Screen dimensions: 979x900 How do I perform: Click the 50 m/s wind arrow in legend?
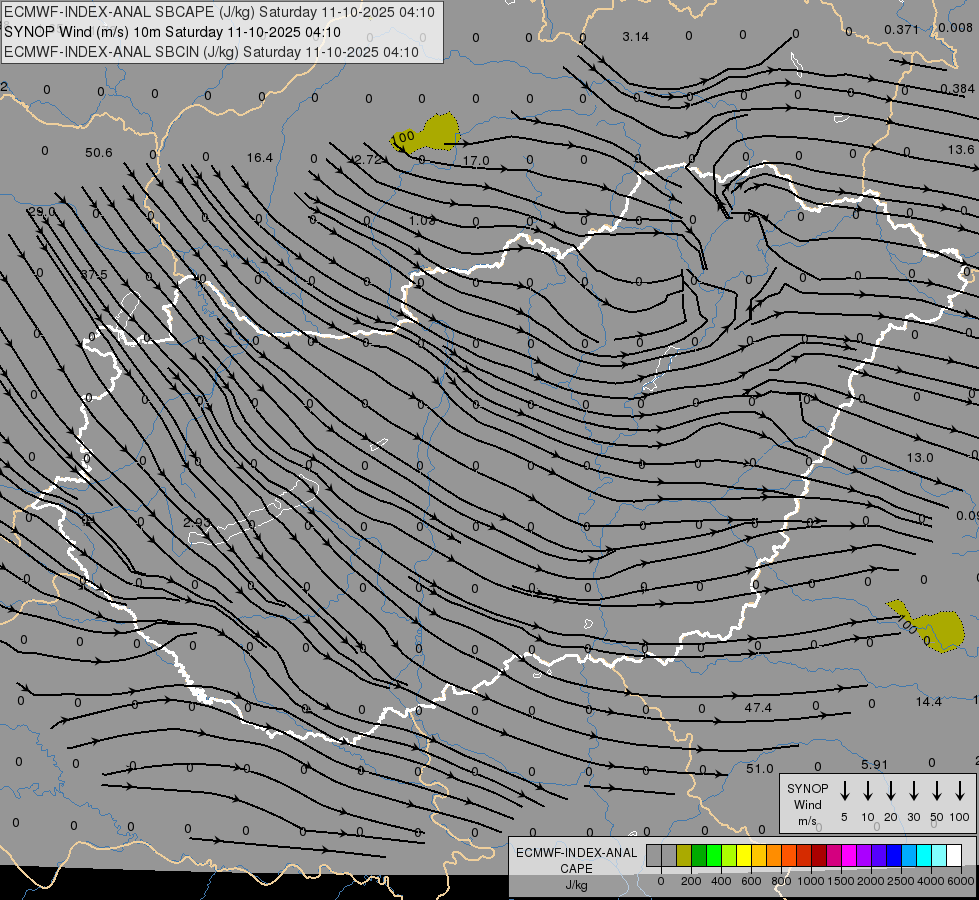937,790
